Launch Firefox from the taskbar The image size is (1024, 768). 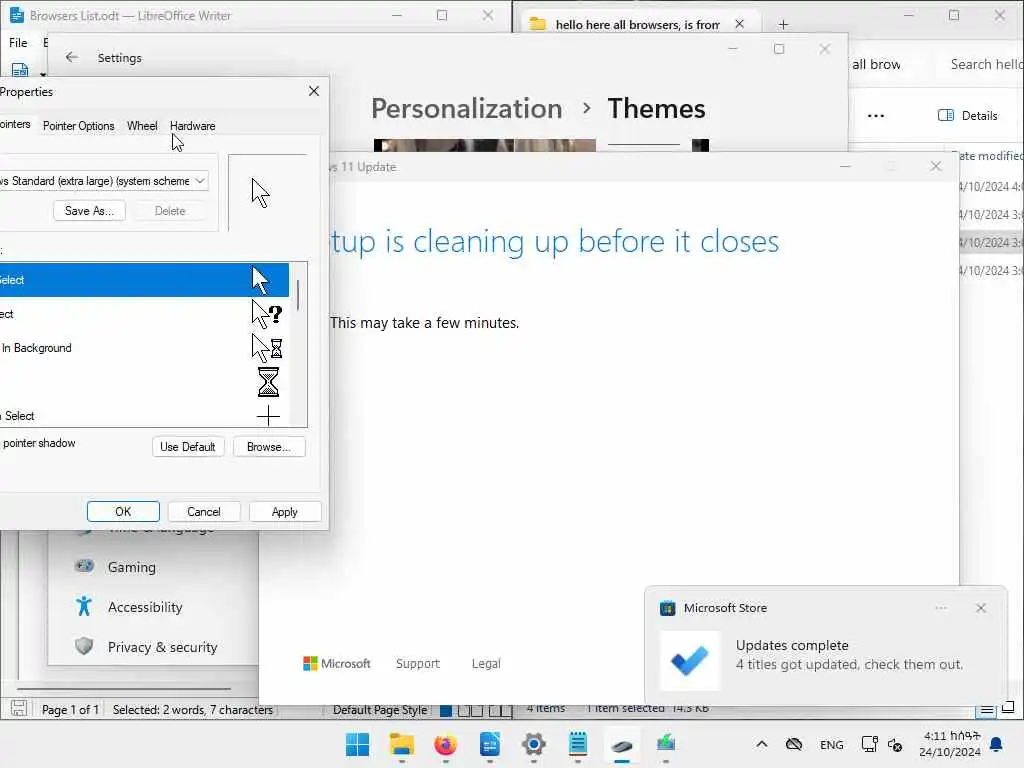(445, 744)
